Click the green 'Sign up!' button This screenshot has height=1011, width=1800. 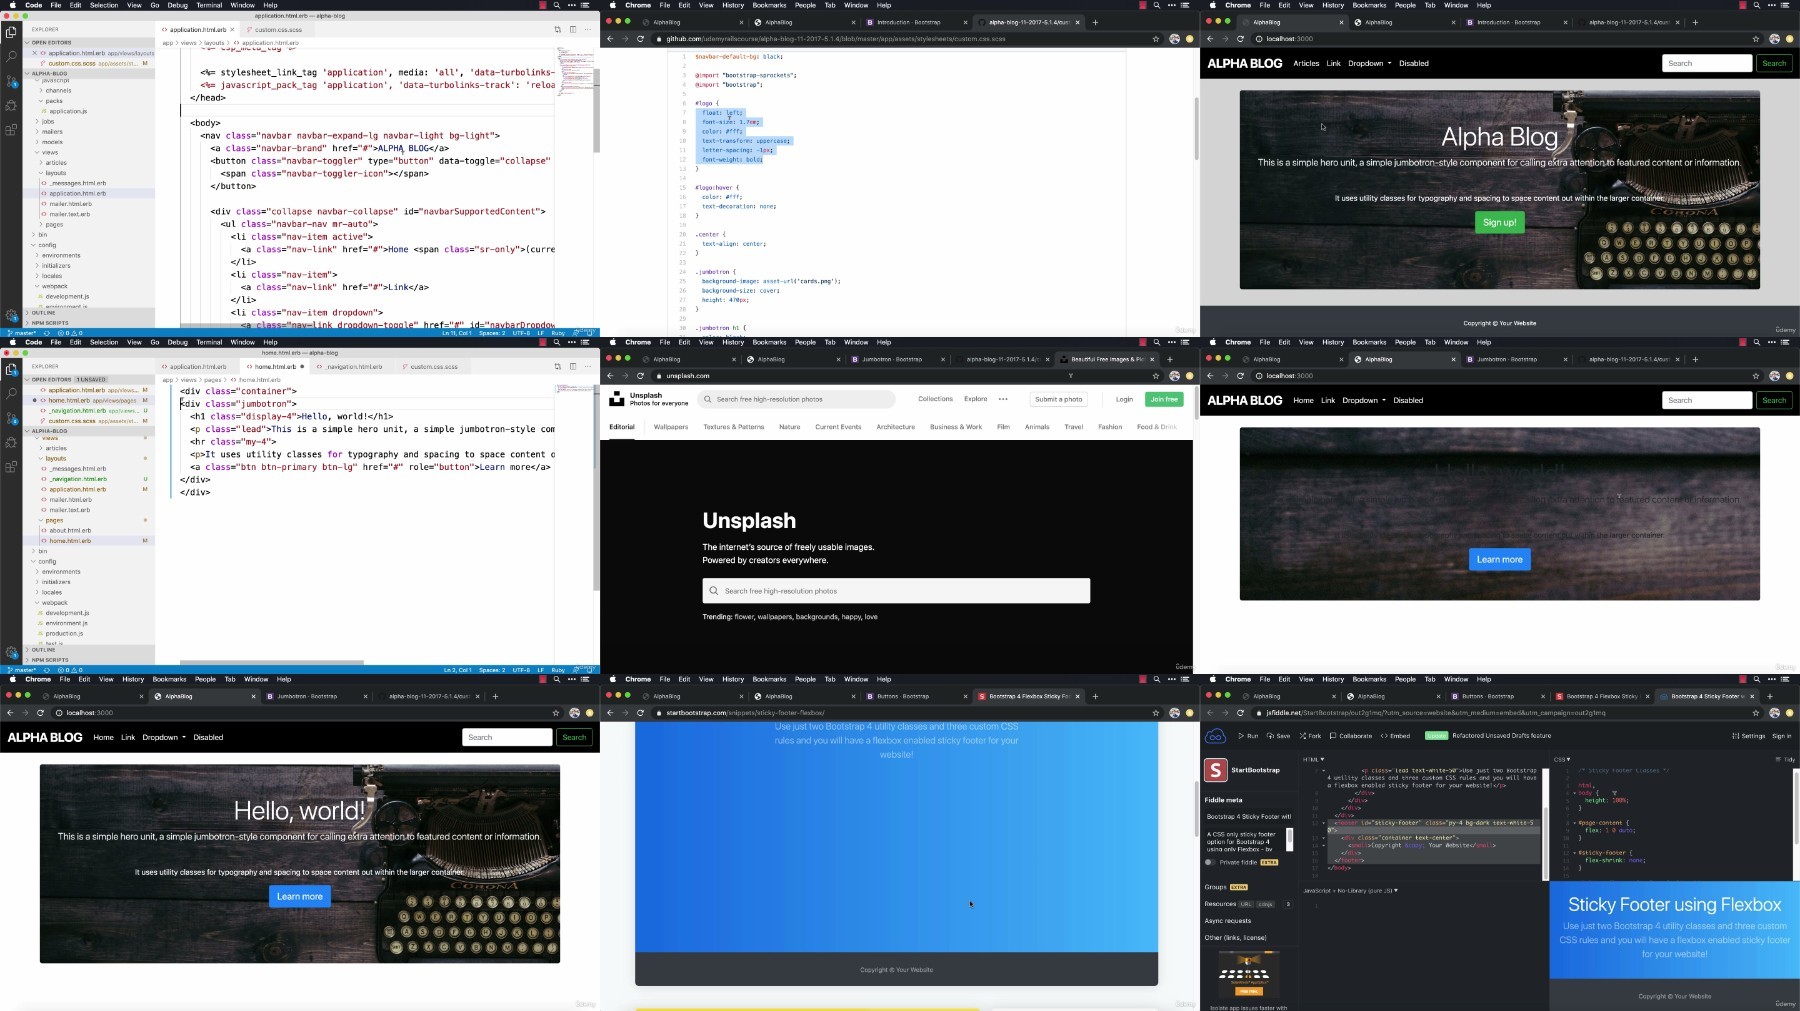pyautogui.click(x=1499, y=222)
